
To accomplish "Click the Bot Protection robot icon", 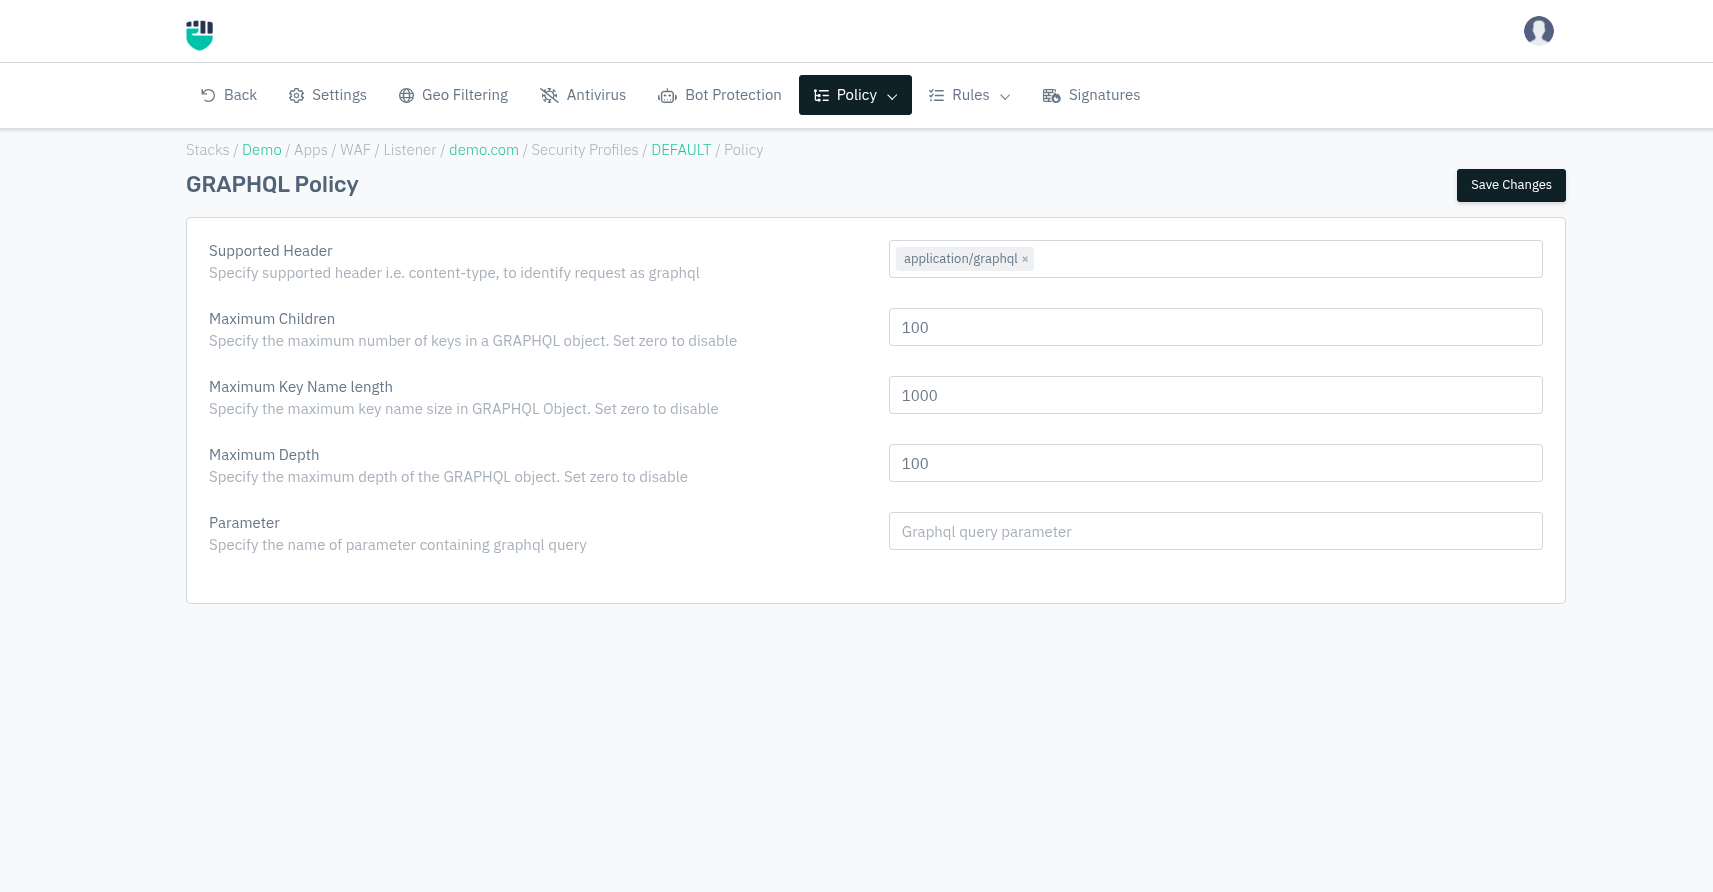I will point(667,96).
